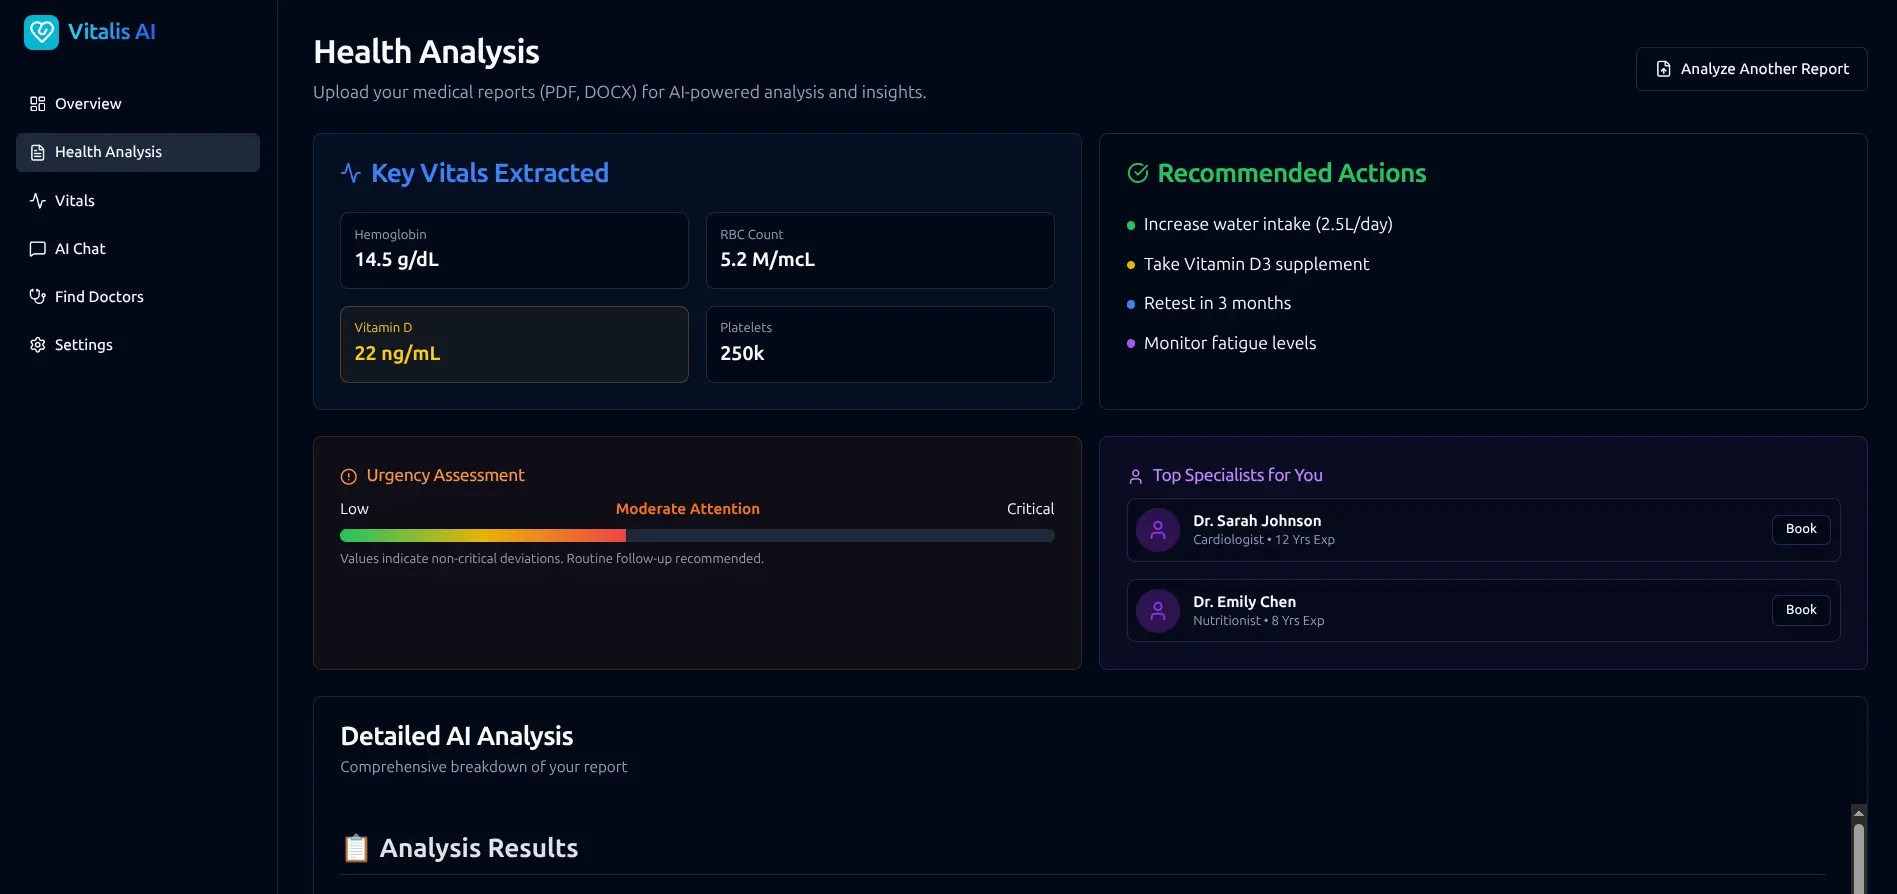The height and width of the screenshot is (894, 1897).
Task: Click the Vitals pulse icon in sidebar
Action: 38,201
